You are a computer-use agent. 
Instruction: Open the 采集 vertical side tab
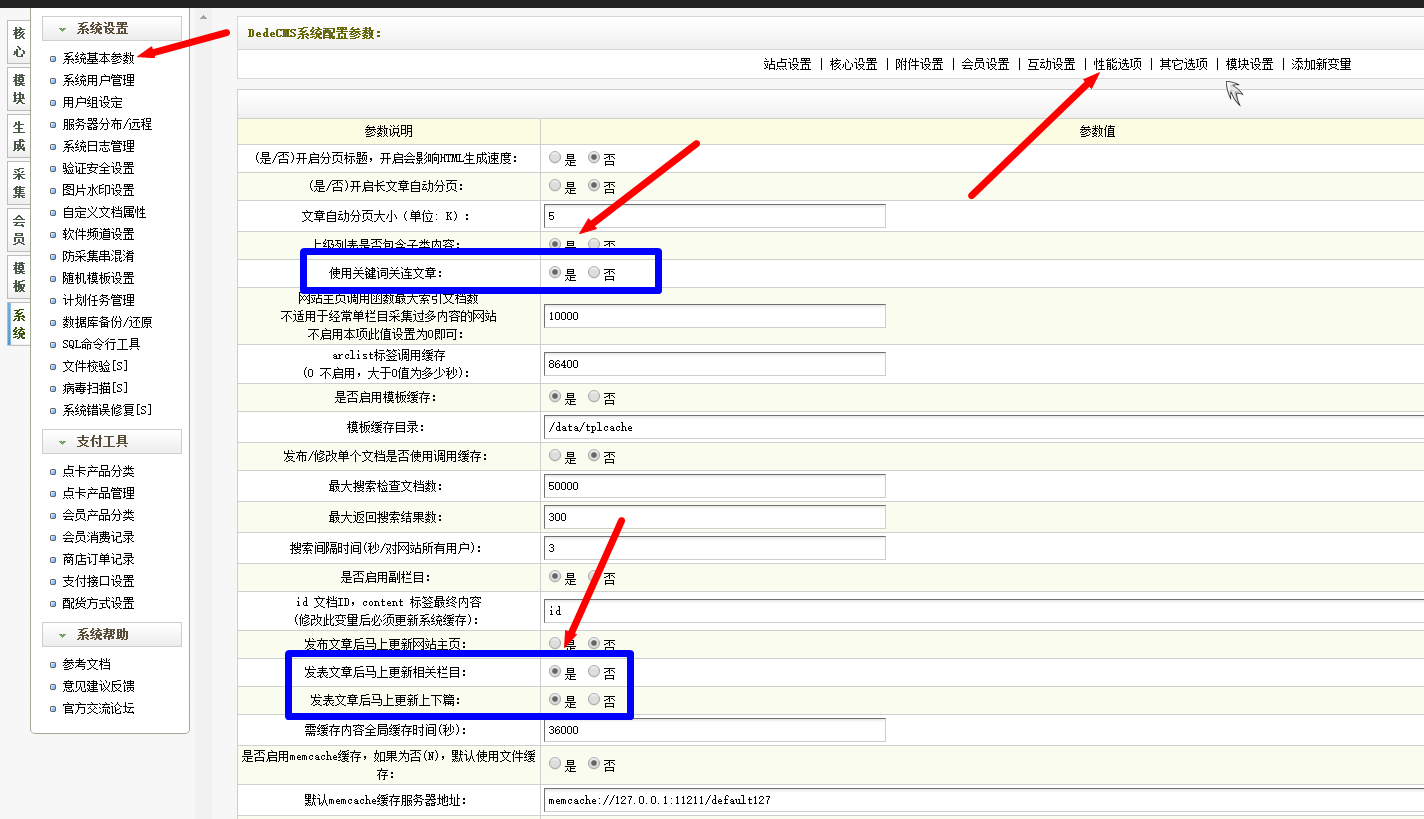coord(18,184)
